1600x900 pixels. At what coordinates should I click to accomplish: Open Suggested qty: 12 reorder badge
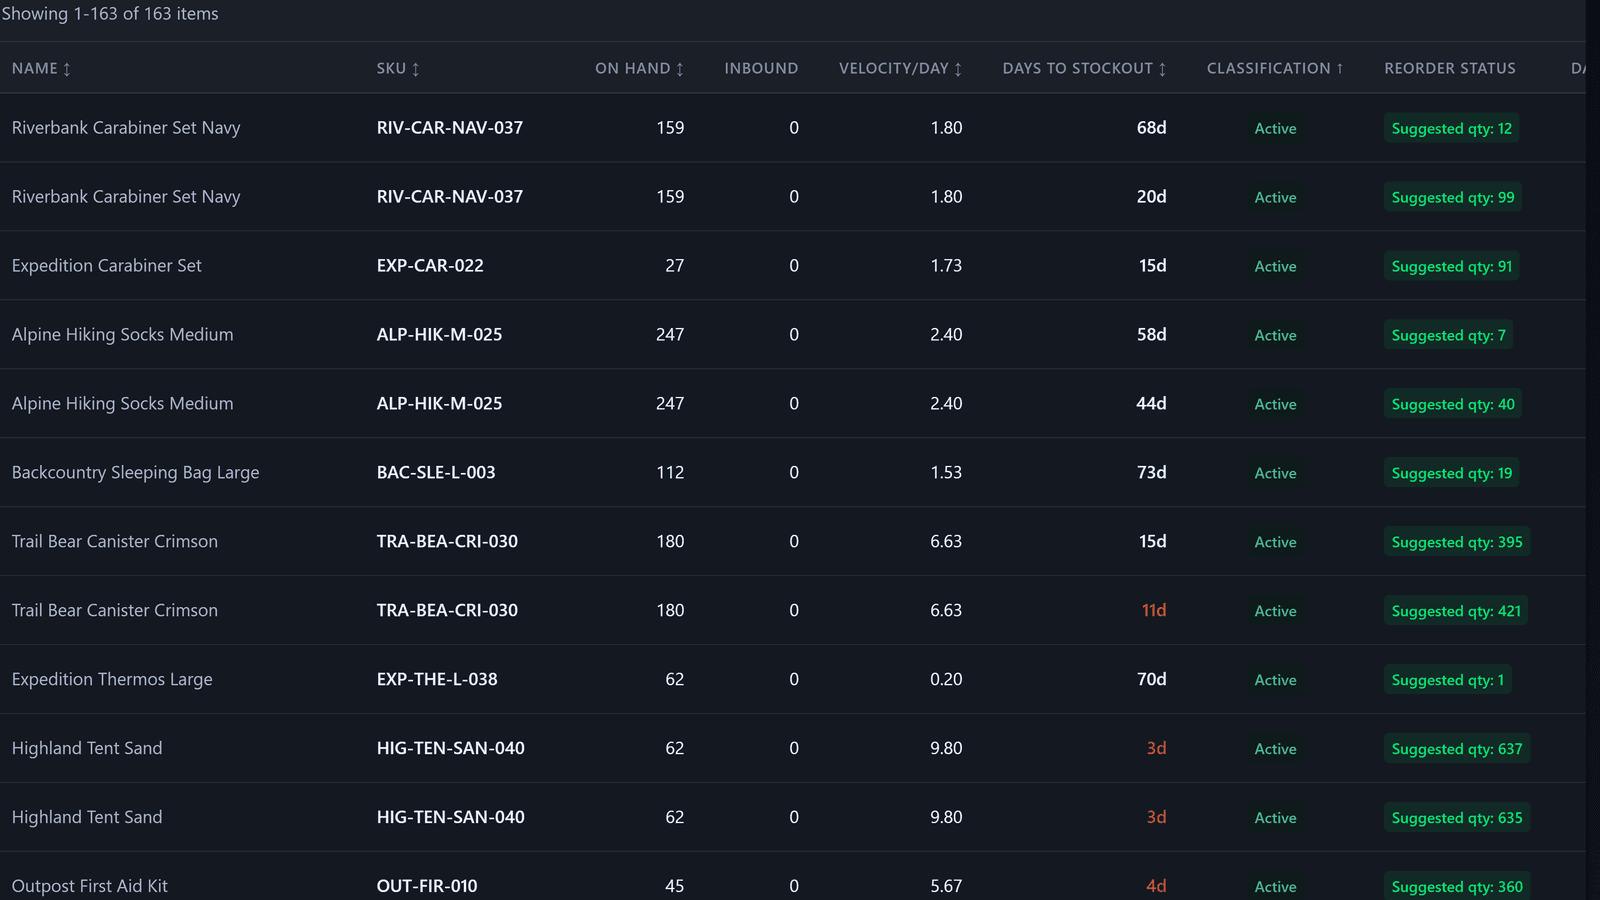(1451, 128)
